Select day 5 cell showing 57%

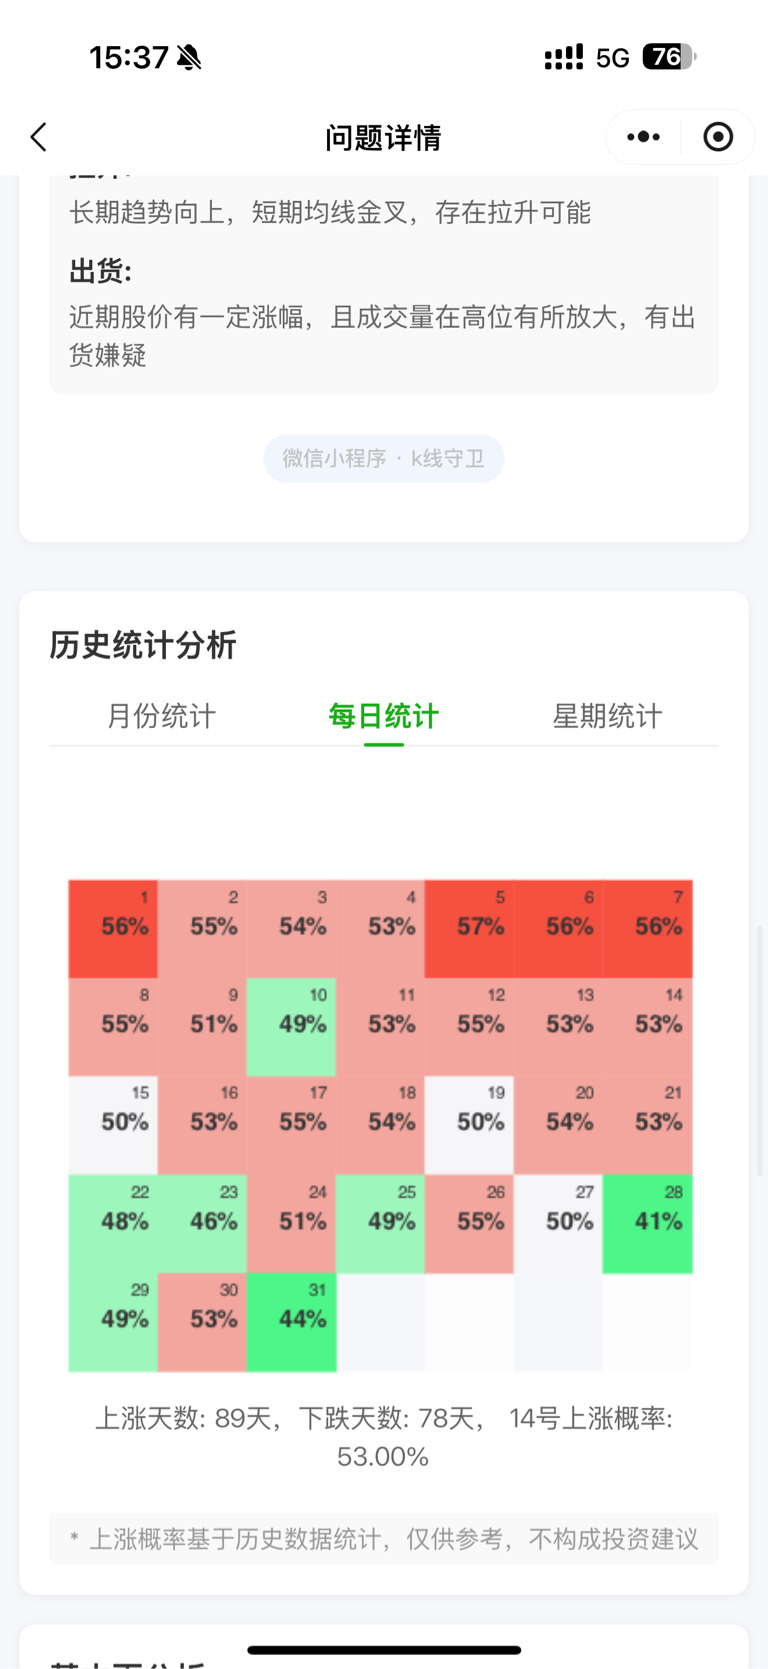click(x=469, y=929)
